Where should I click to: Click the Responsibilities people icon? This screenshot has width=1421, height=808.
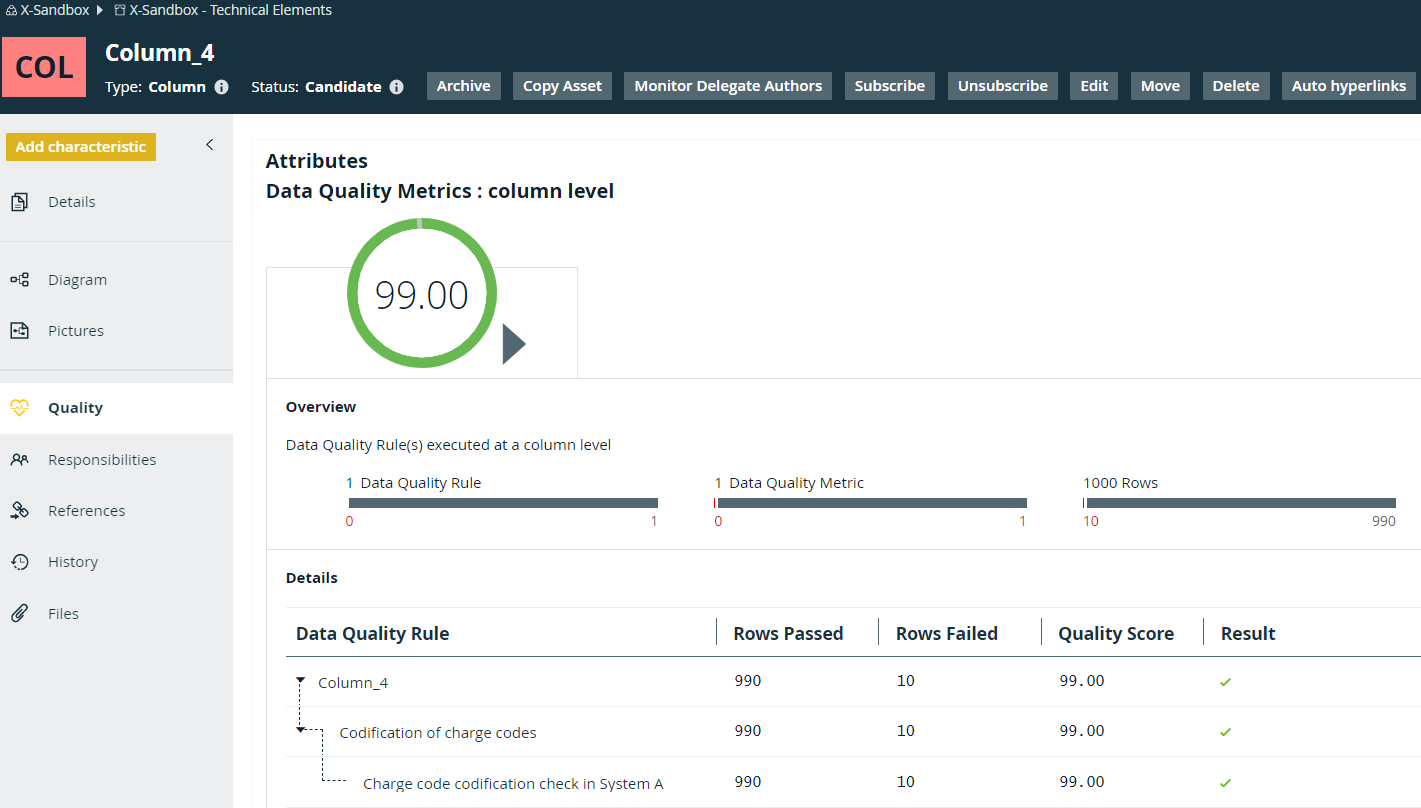click(x=19, y=460)
